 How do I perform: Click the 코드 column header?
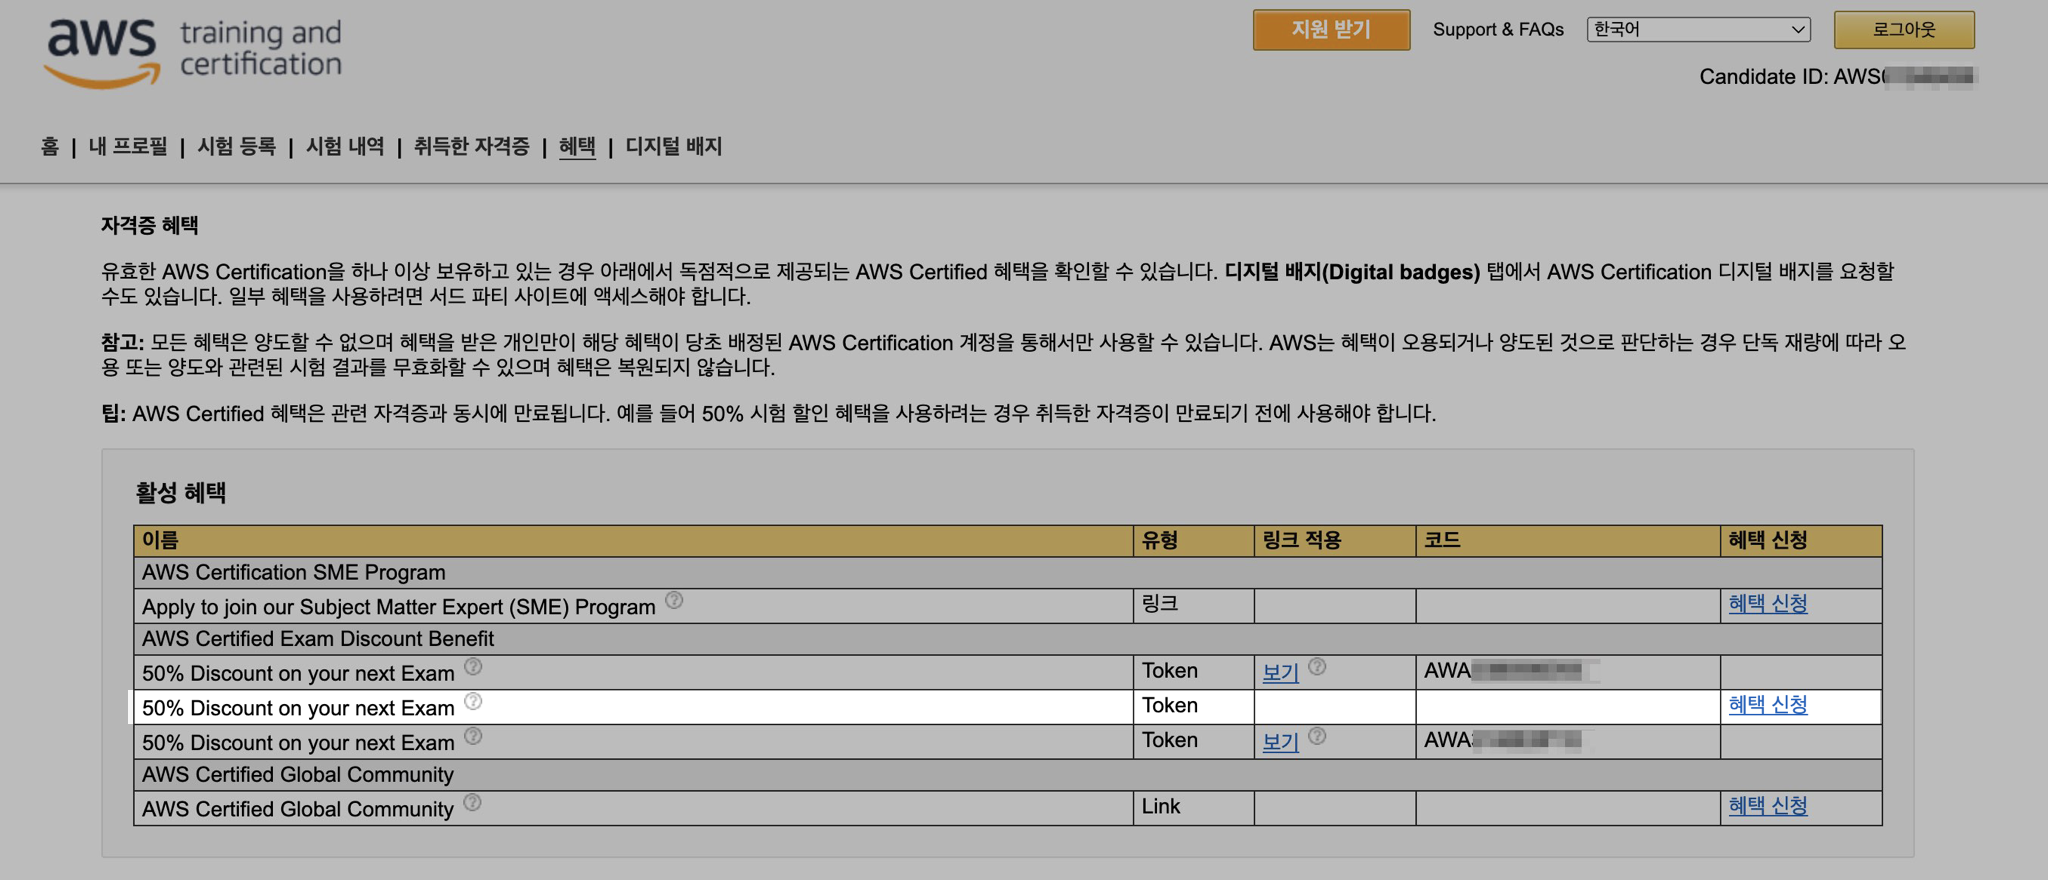click(x=1568, y=540)
